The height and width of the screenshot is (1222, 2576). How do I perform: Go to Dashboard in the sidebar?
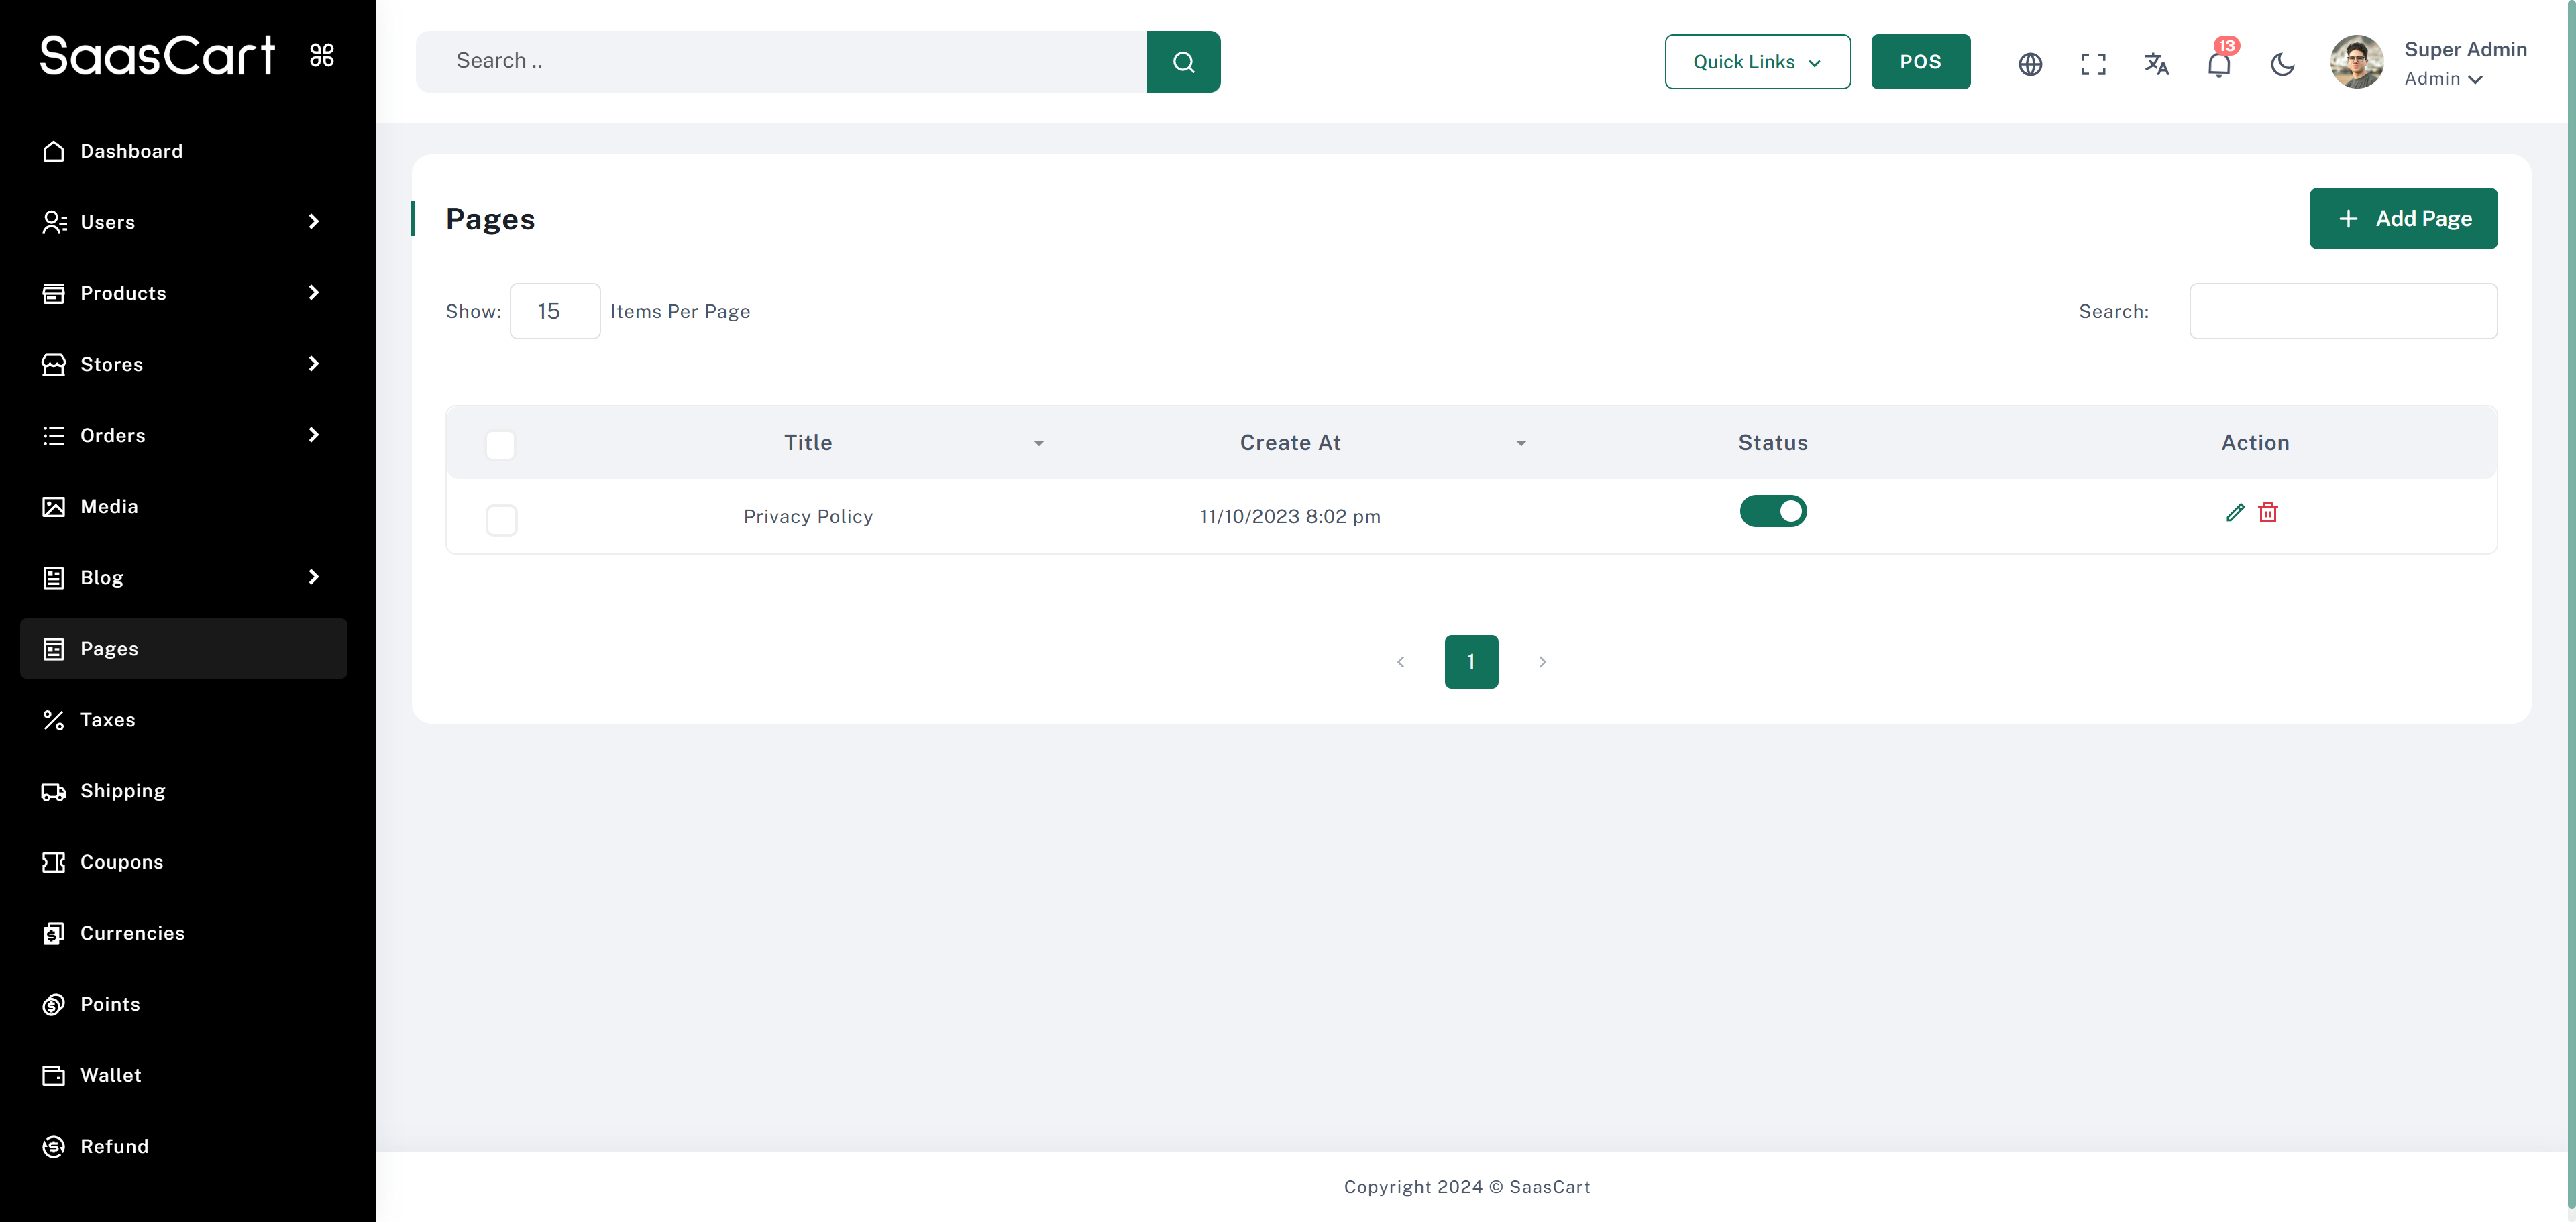point(131,151)
